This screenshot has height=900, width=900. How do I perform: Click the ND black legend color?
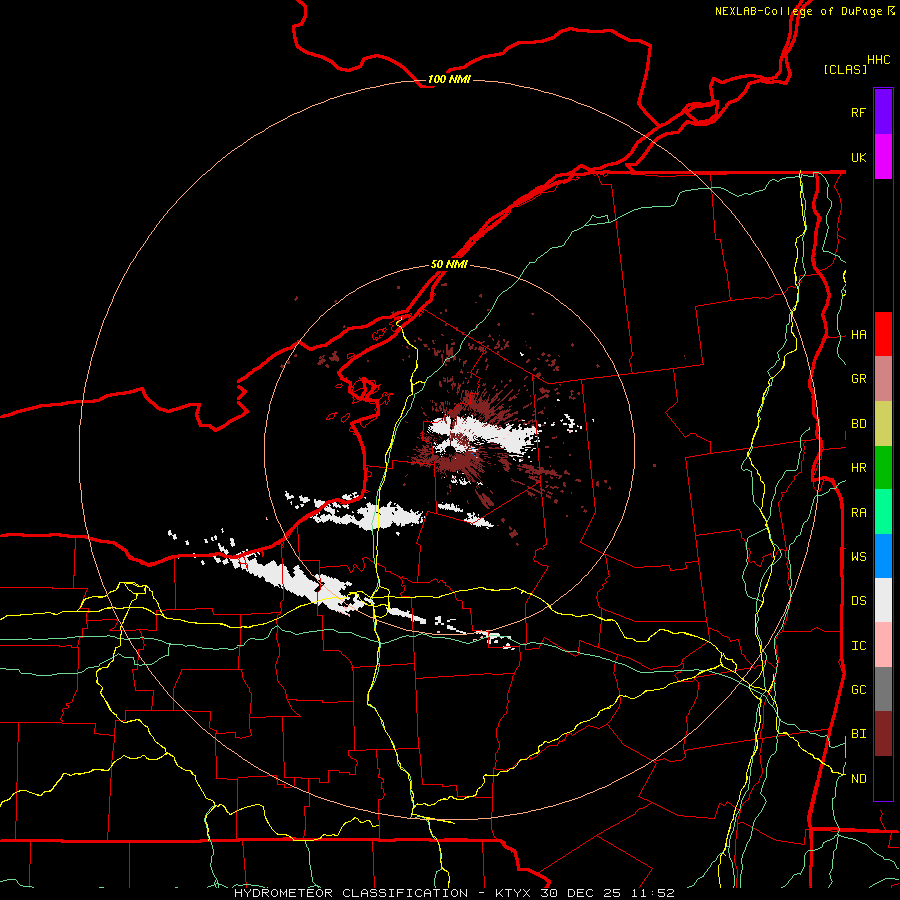point(883,778)
